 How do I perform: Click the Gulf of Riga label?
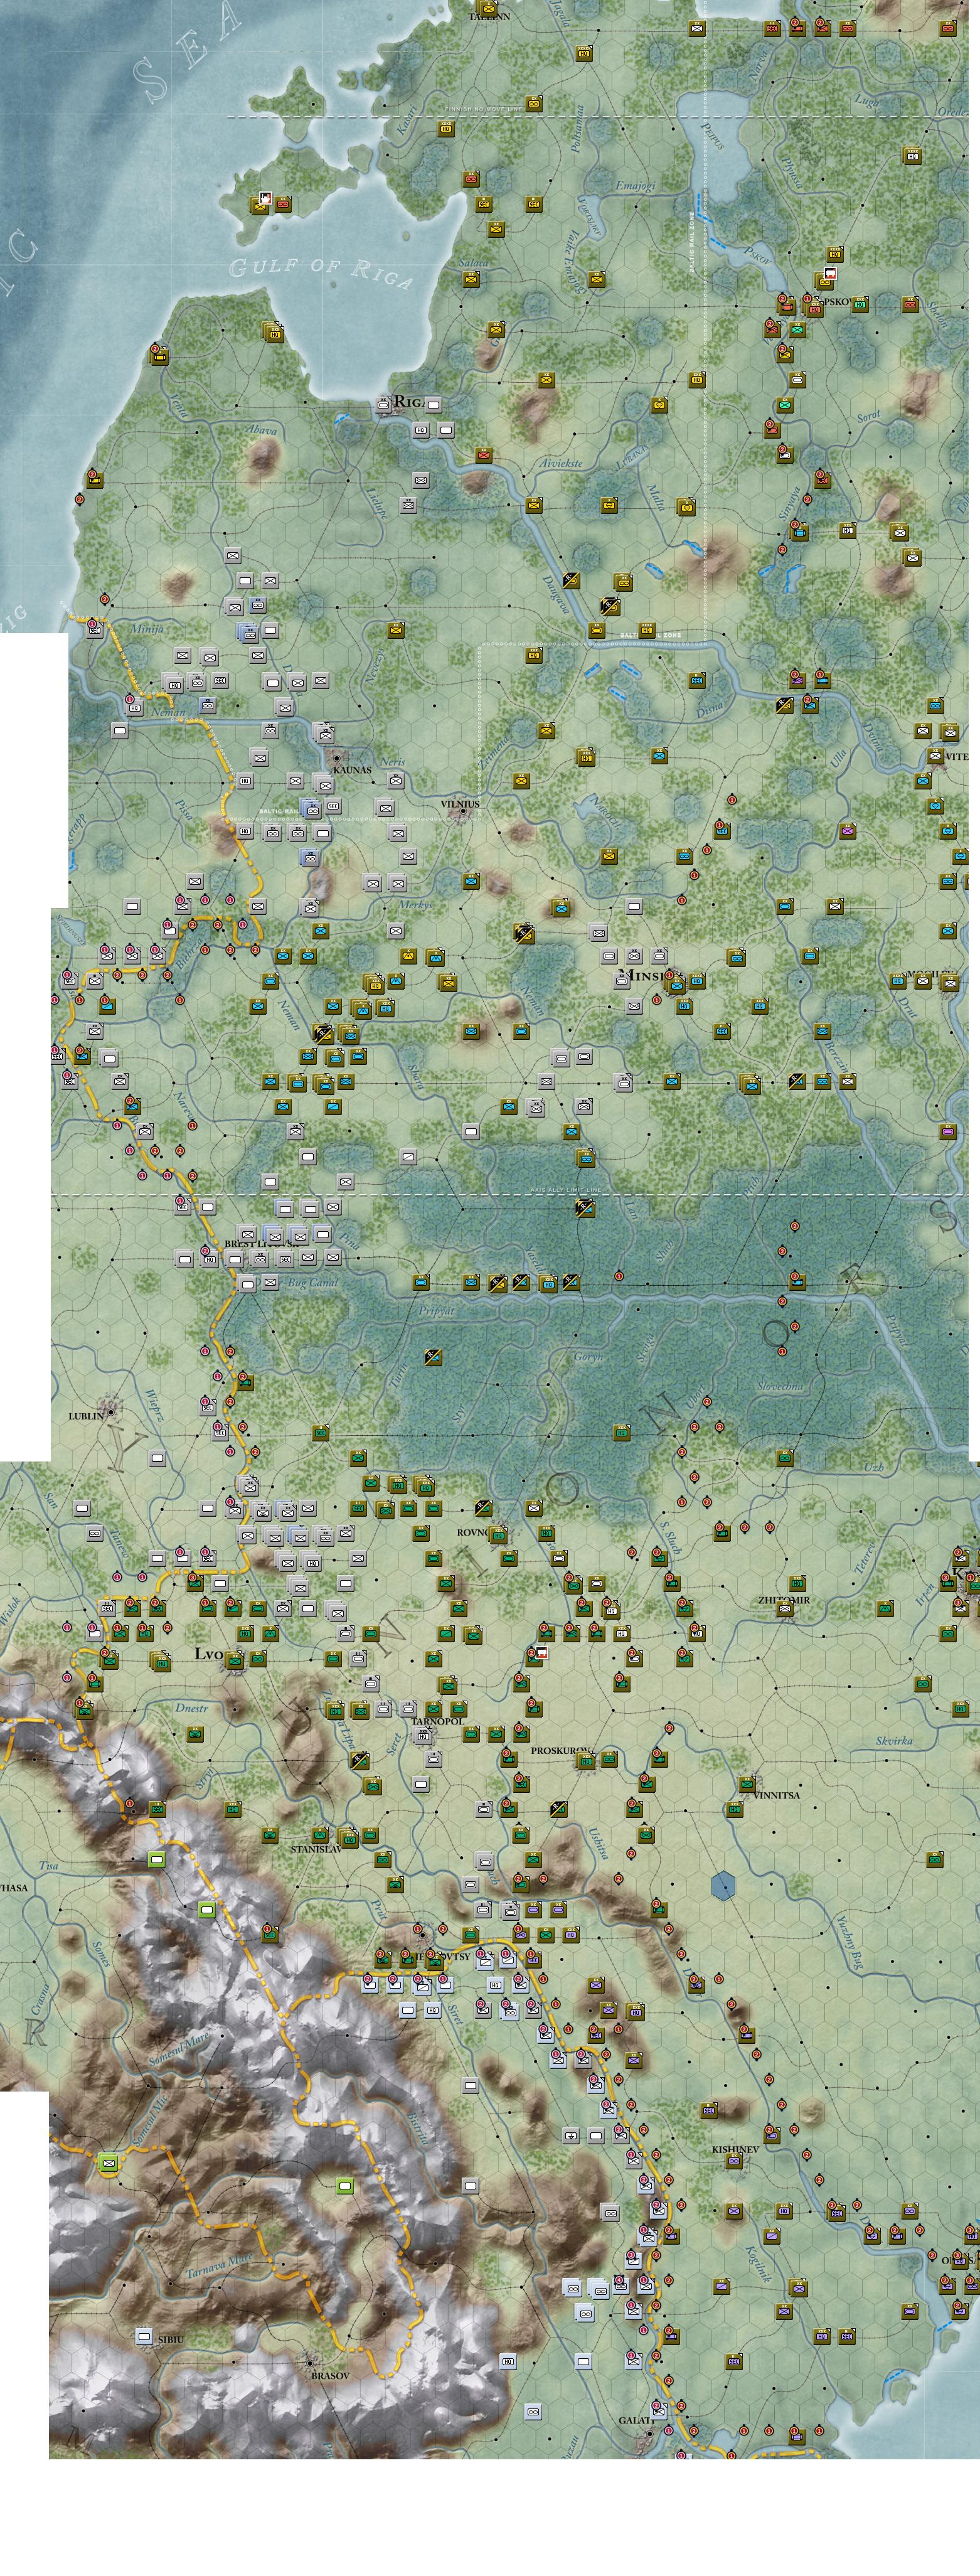point(321,272)
